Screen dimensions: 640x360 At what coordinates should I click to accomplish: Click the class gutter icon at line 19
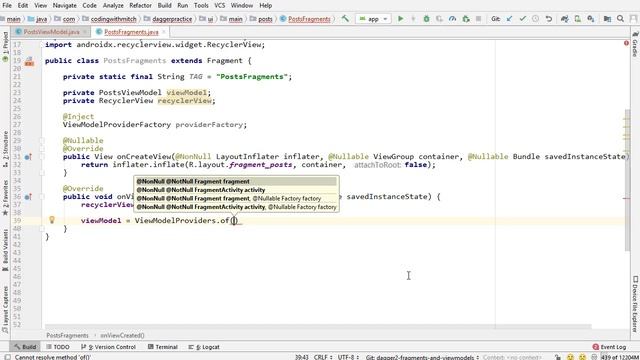[29, 61]
